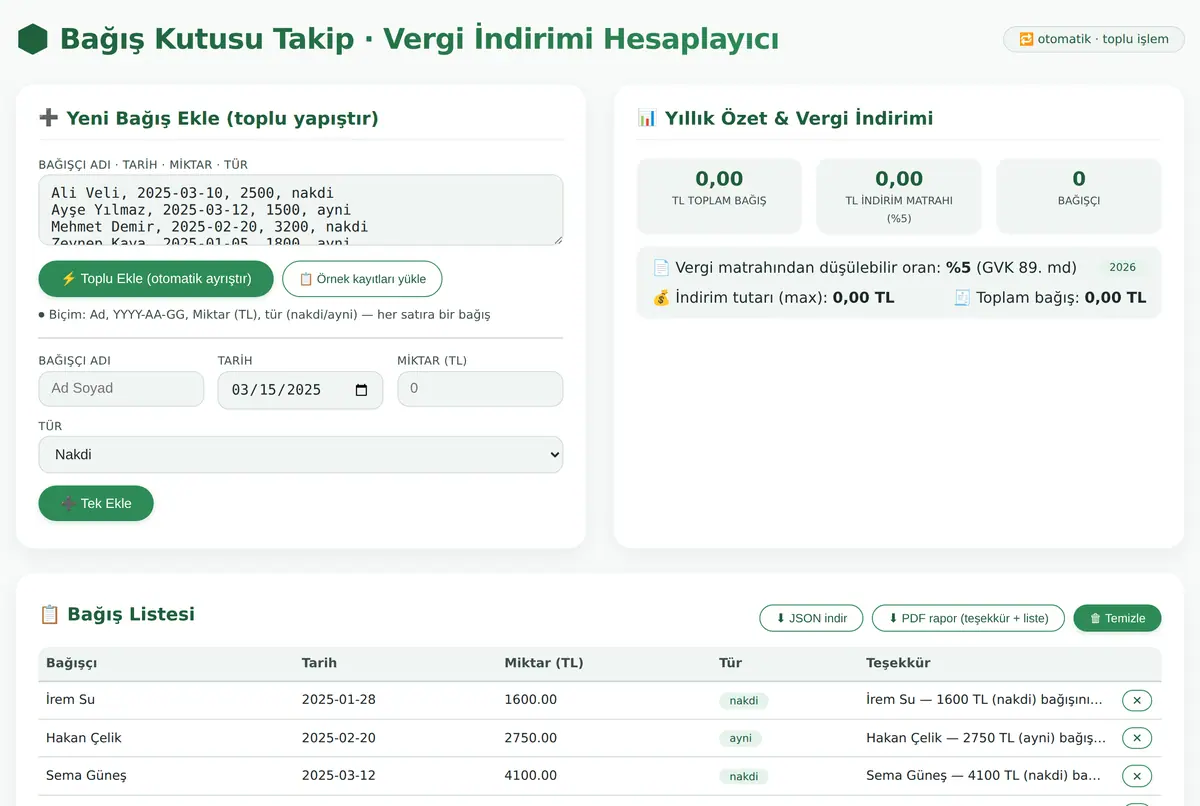This screenshot has height=806, width=1200.
Task: Open the calendar picker icon in date field
Action: click(362, 390)
